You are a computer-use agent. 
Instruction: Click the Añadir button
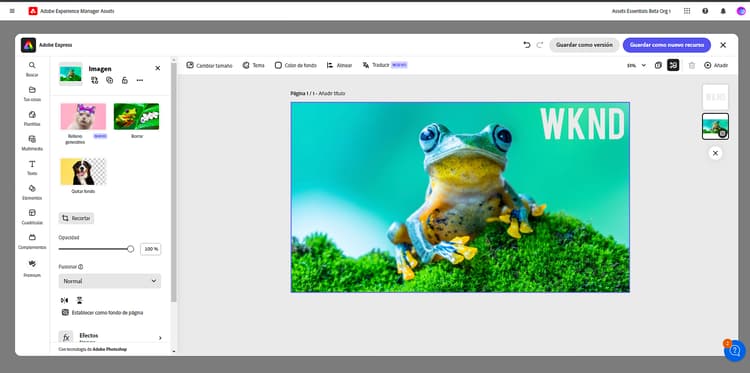click(716, 66)
